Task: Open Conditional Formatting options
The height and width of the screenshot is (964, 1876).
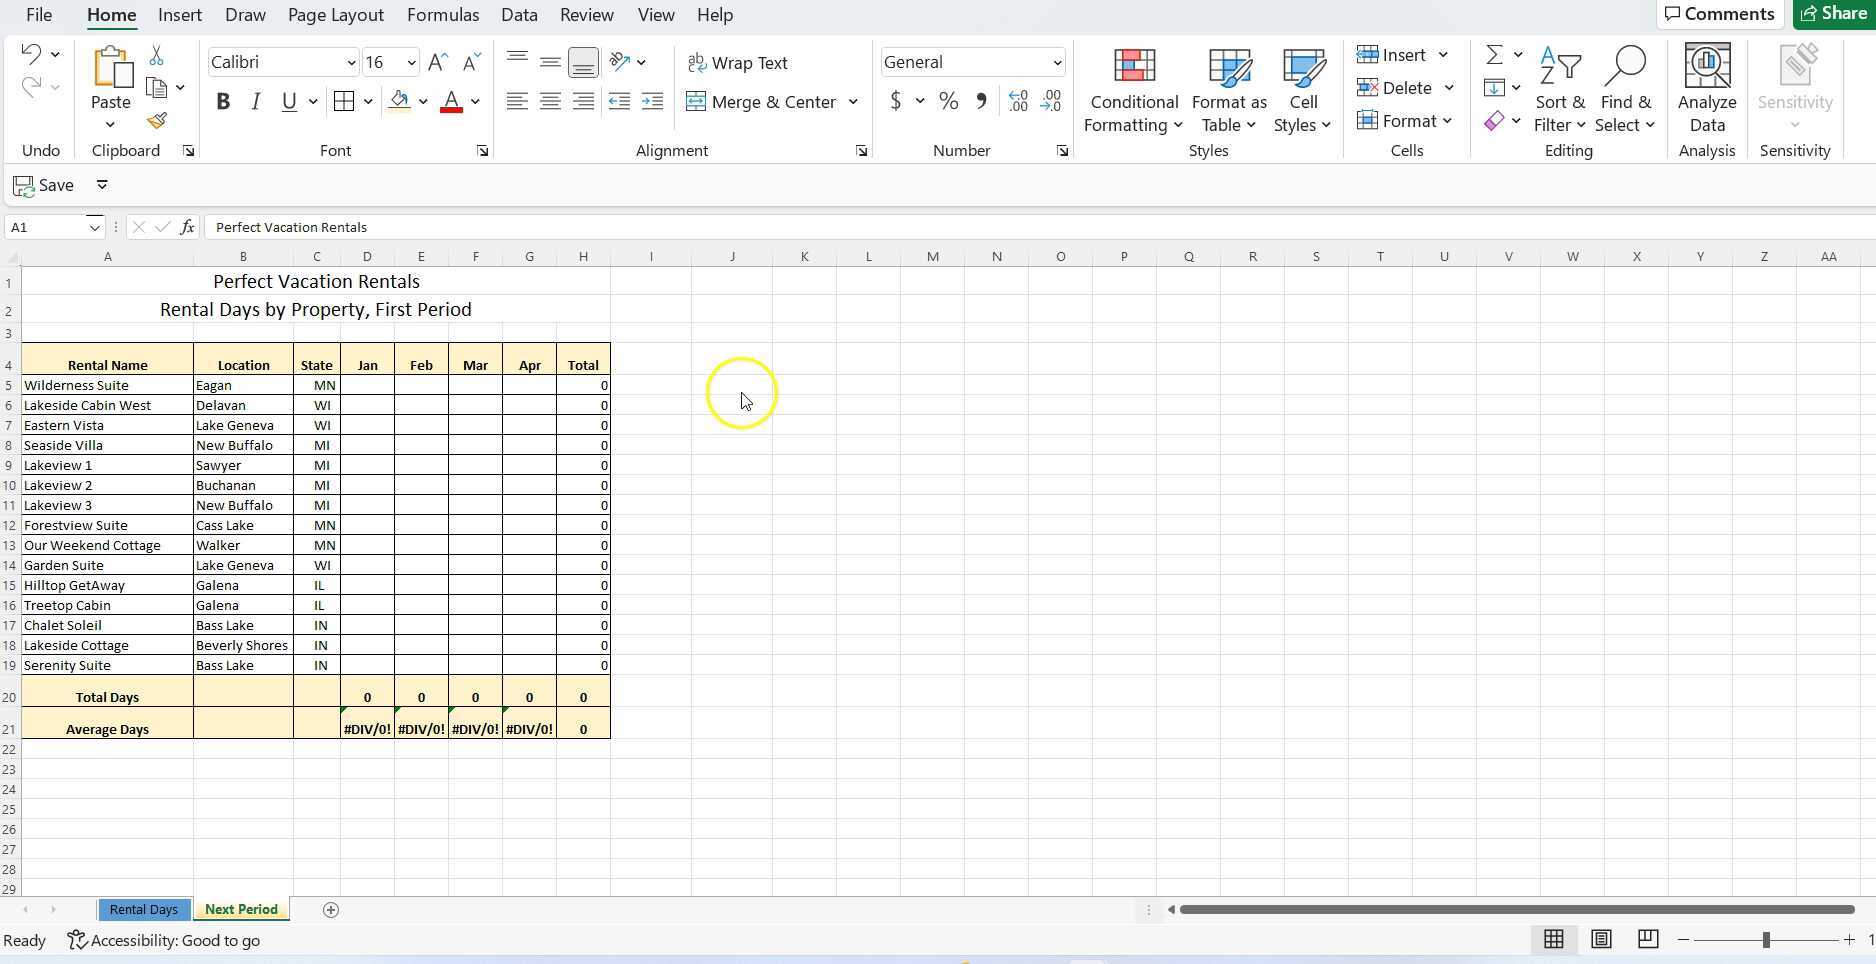Action: click(1132, 90)
